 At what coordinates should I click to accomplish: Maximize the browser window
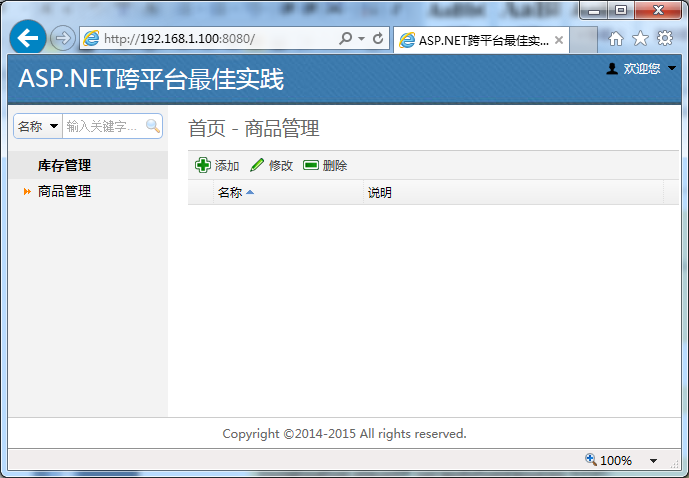[x=620, y=10]
